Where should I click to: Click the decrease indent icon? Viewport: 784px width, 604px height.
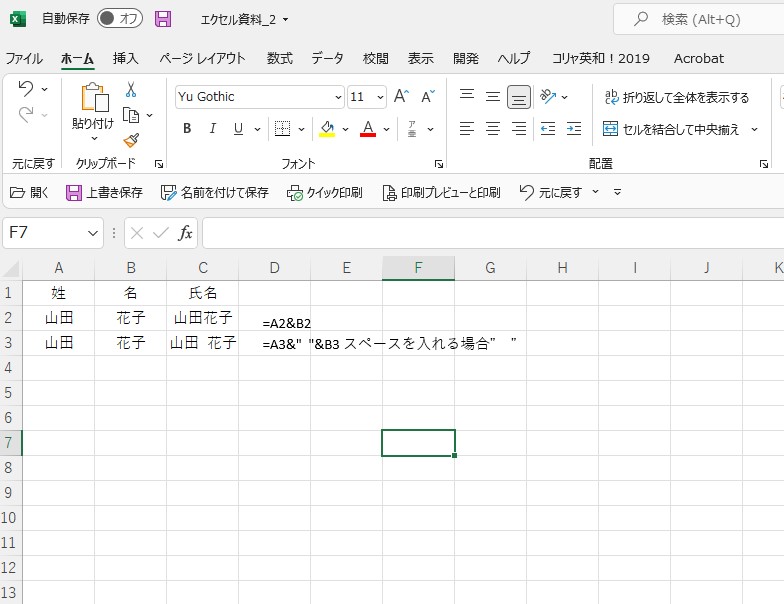click(x=548, y=128)
